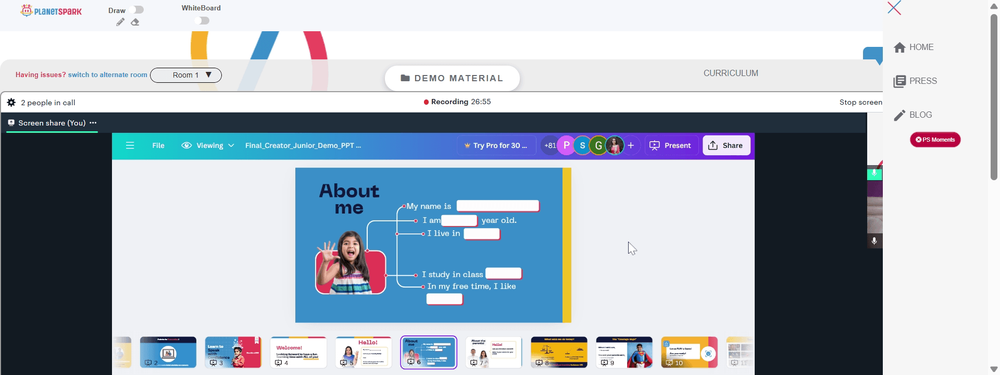
Task: Select slide 9 superhero thumbnail
Action: (624, 352)
